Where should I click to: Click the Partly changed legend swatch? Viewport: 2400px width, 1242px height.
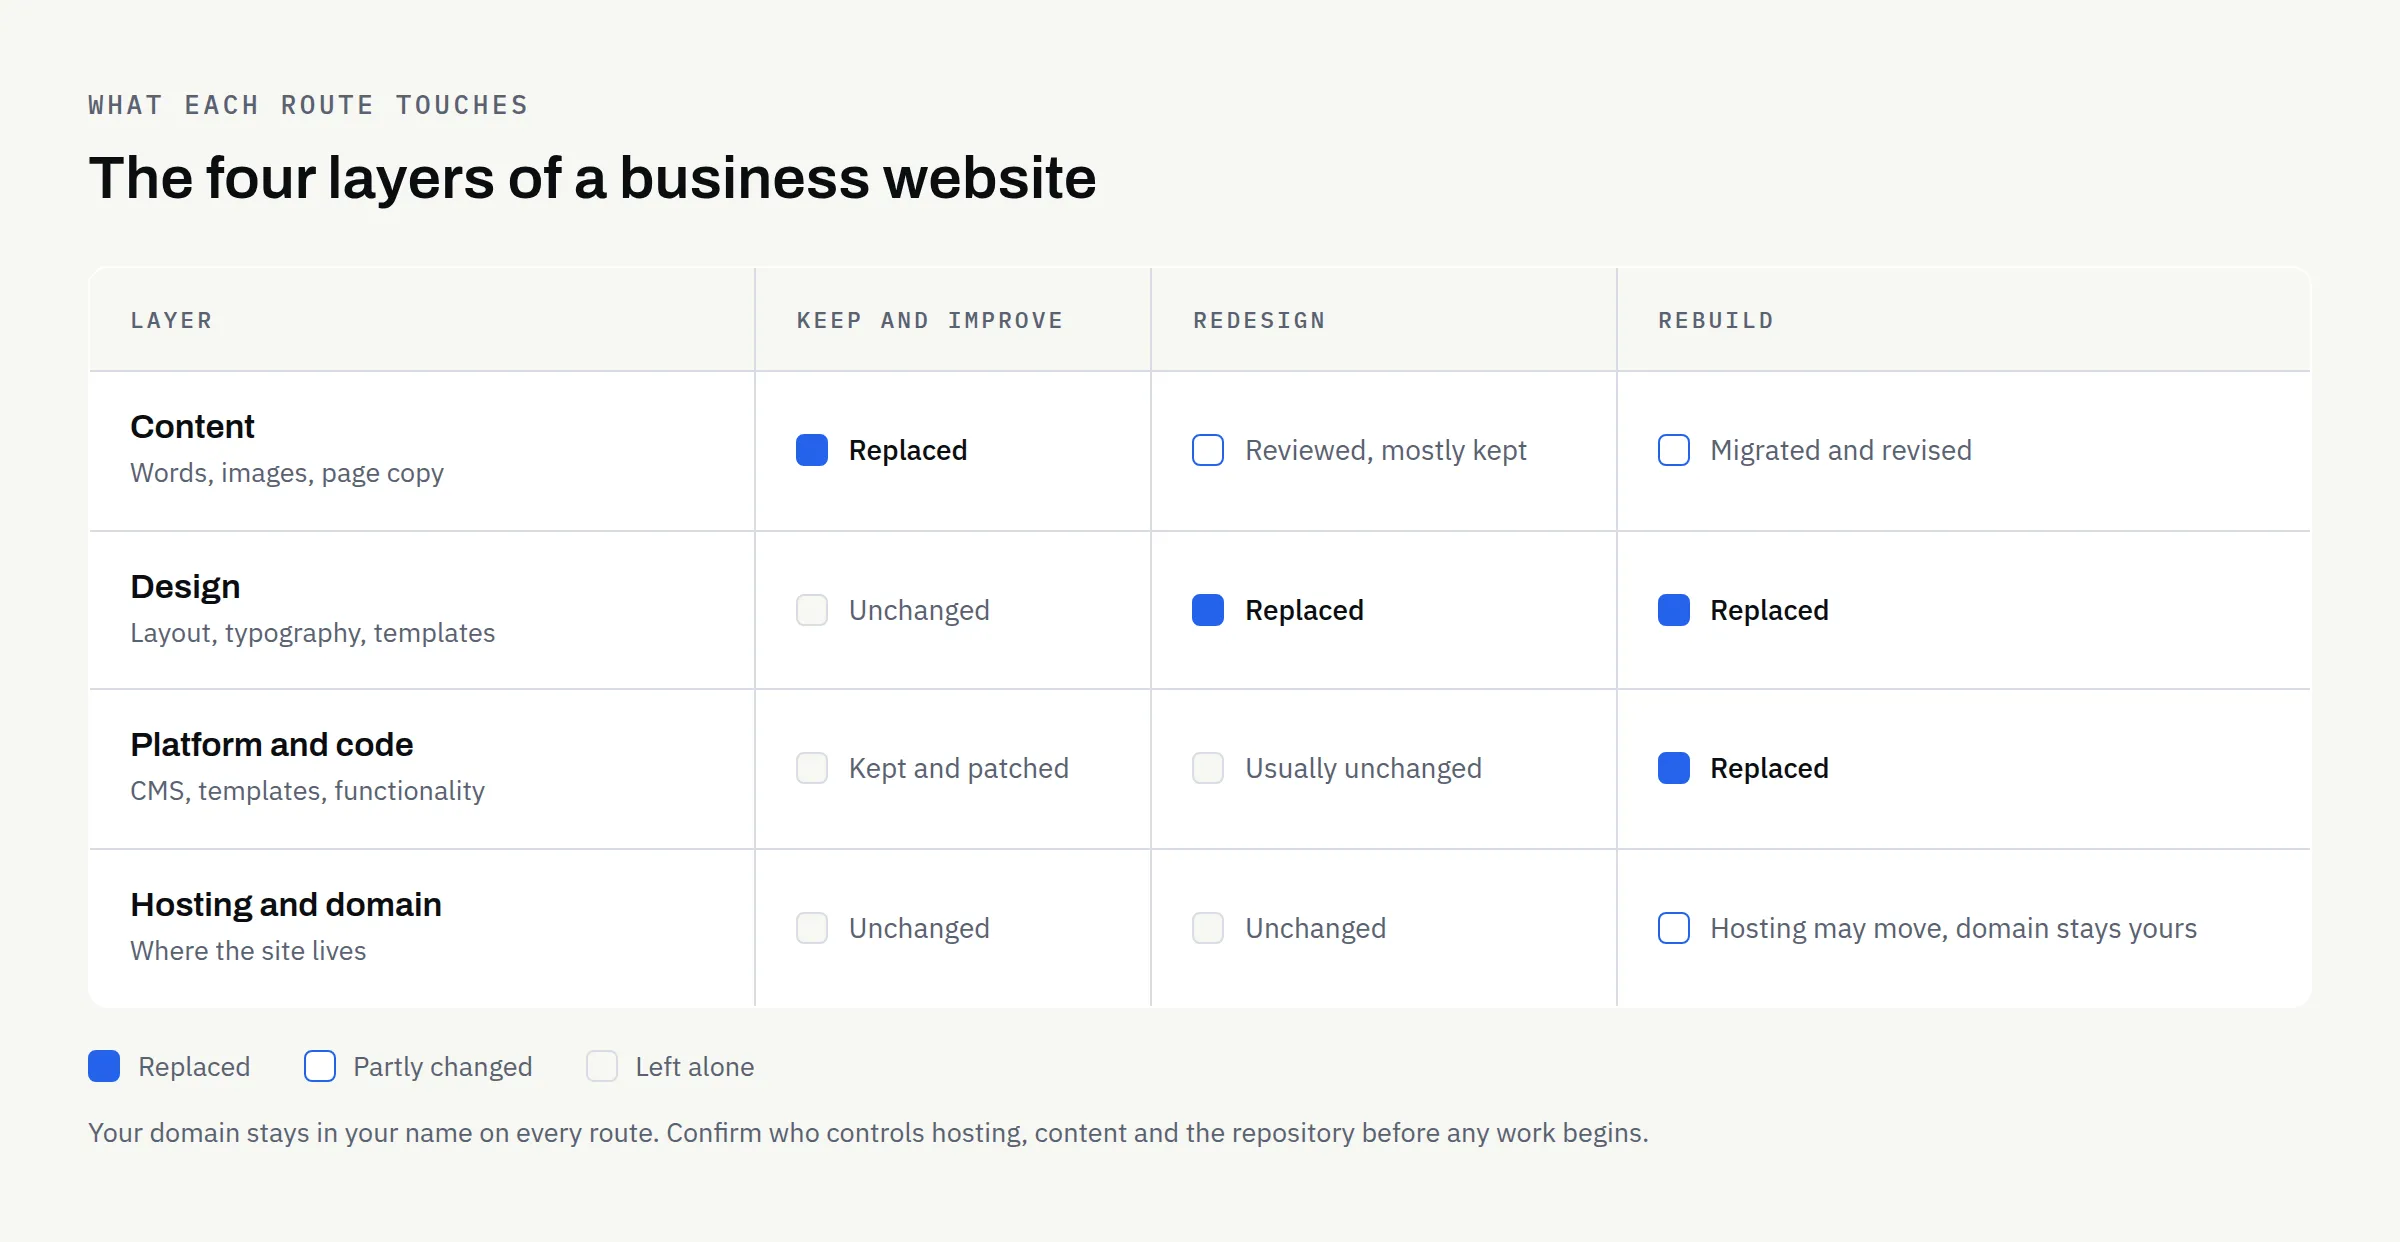click(x=320, y=1066)
